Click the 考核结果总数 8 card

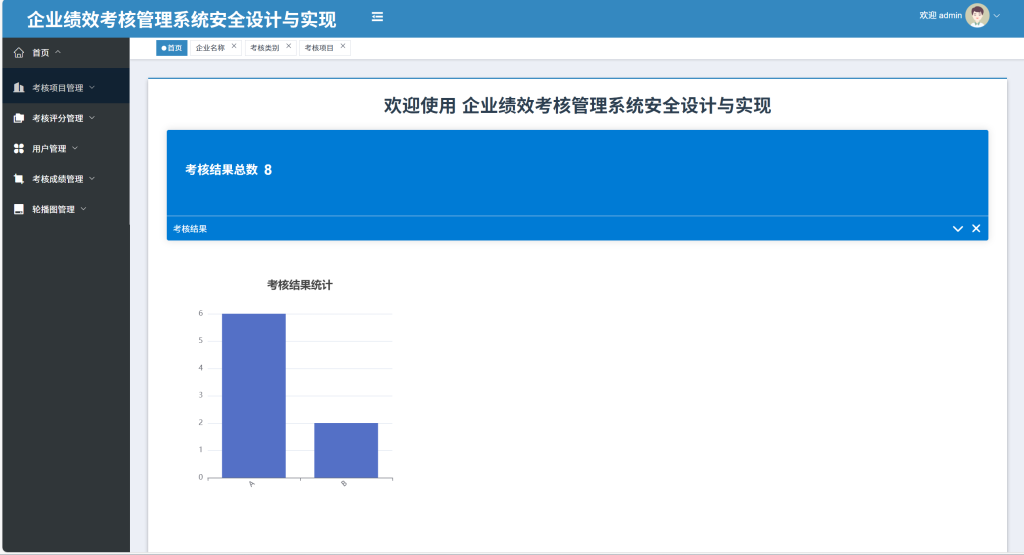[577, 172]
